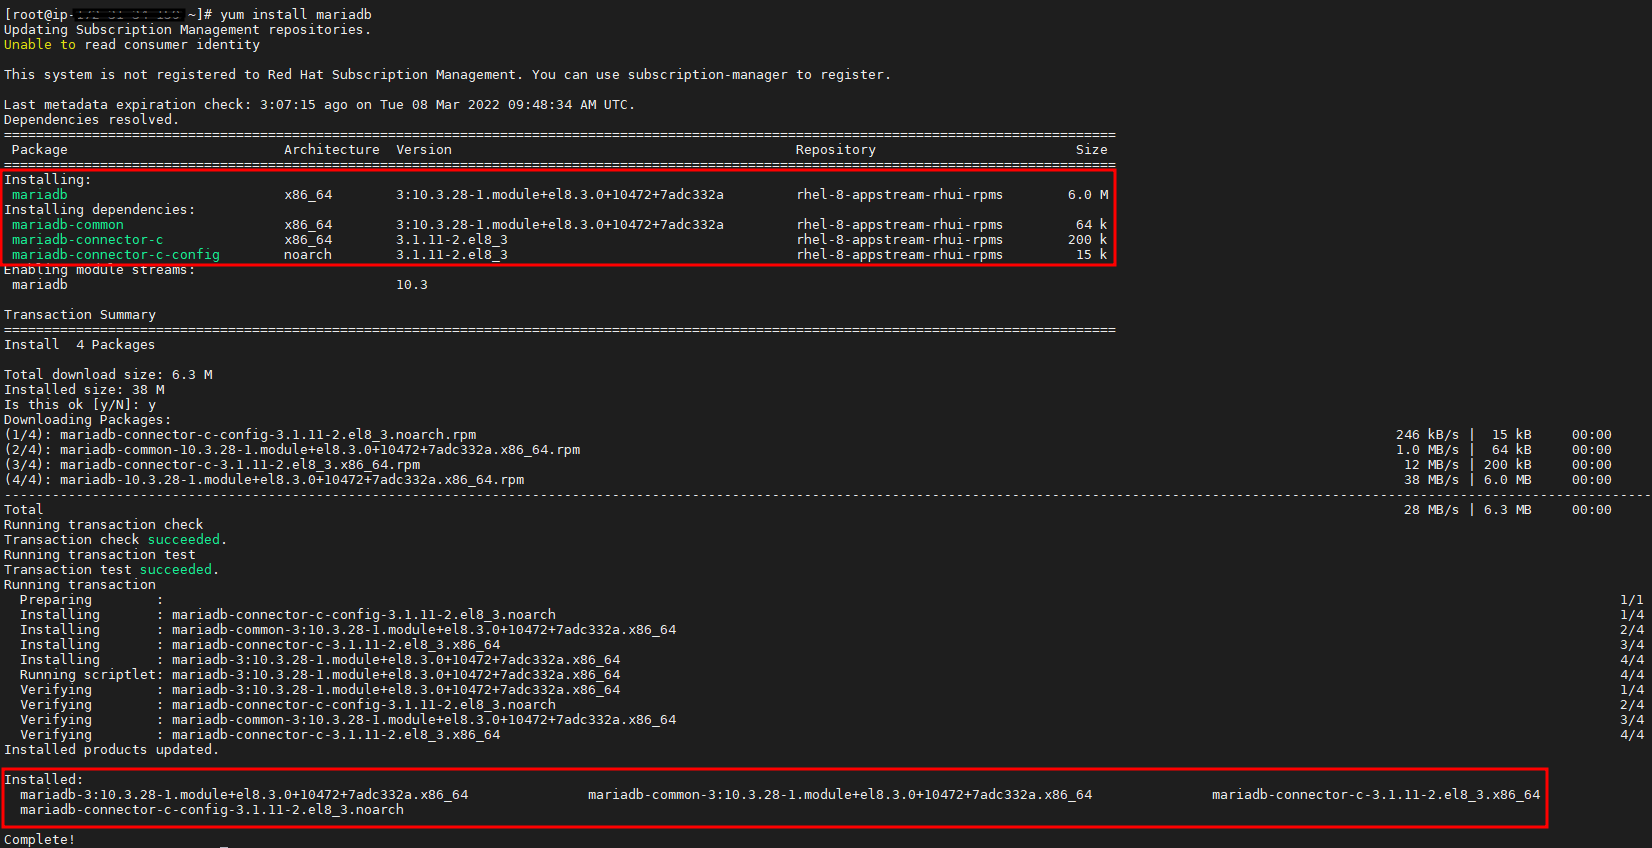Click 'Dependencies resolved.' line

point(92,119)
